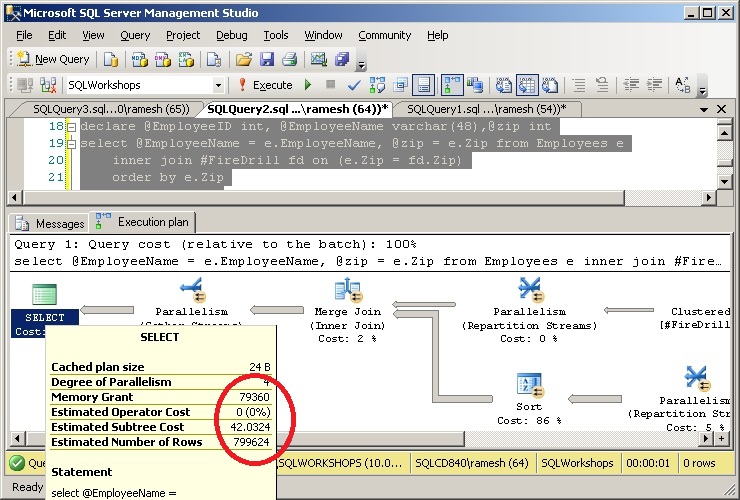
Task: Click the green Debug play icon
Action: (308, 85)
